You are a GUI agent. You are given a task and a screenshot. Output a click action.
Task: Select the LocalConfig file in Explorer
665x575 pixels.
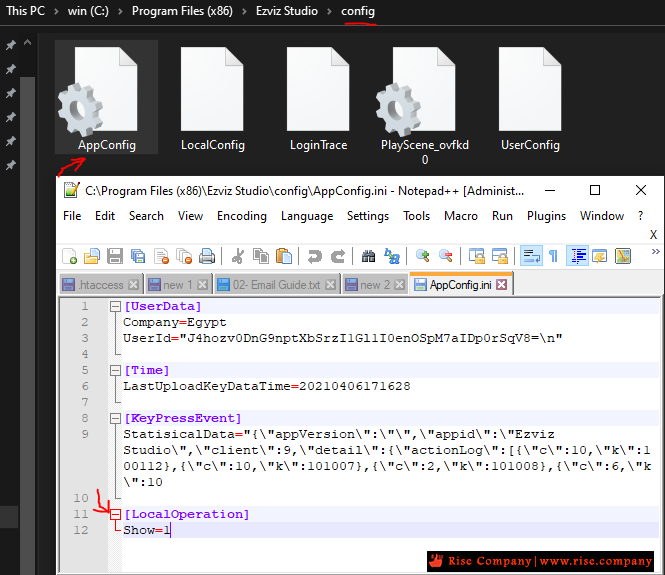click(212, 98)
